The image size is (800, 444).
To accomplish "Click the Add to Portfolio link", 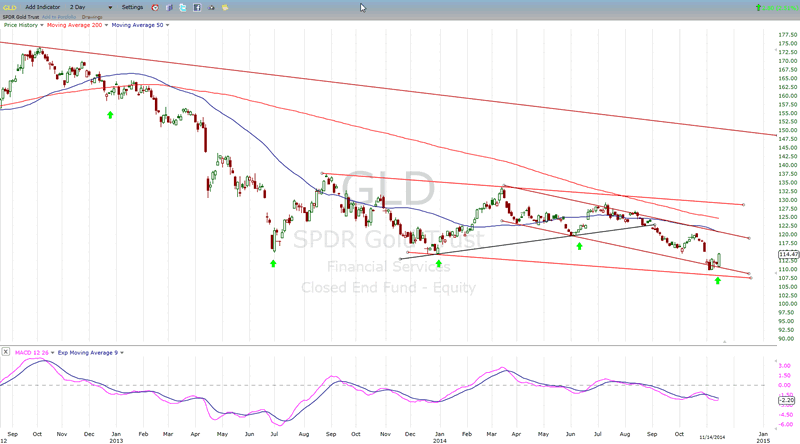I will pyautogui.click(x=59, y=17).
